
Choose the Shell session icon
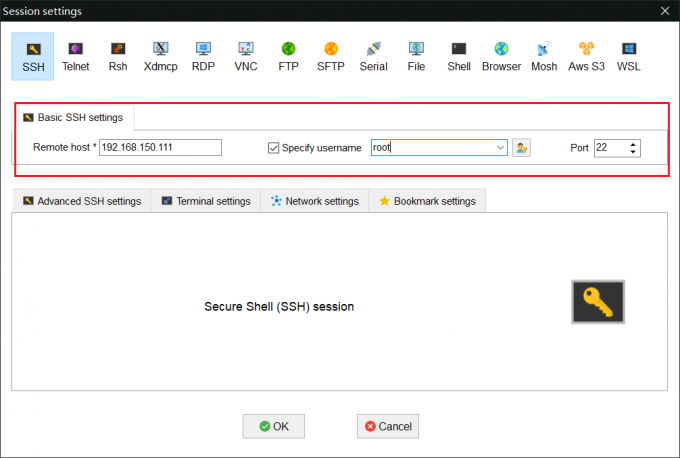(x=459, y=56)
